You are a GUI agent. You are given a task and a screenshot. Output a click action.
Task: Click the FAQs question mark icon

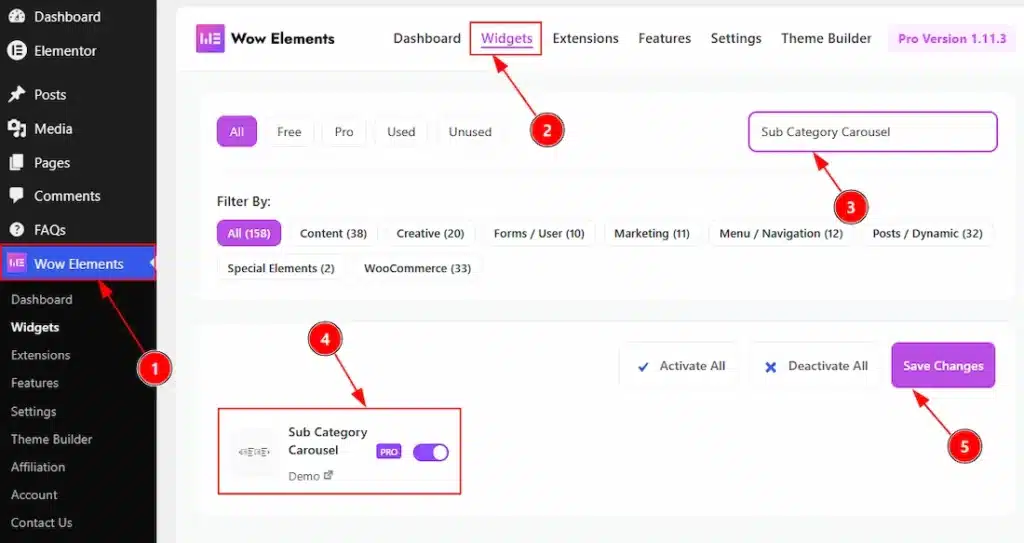pos(16,229)
